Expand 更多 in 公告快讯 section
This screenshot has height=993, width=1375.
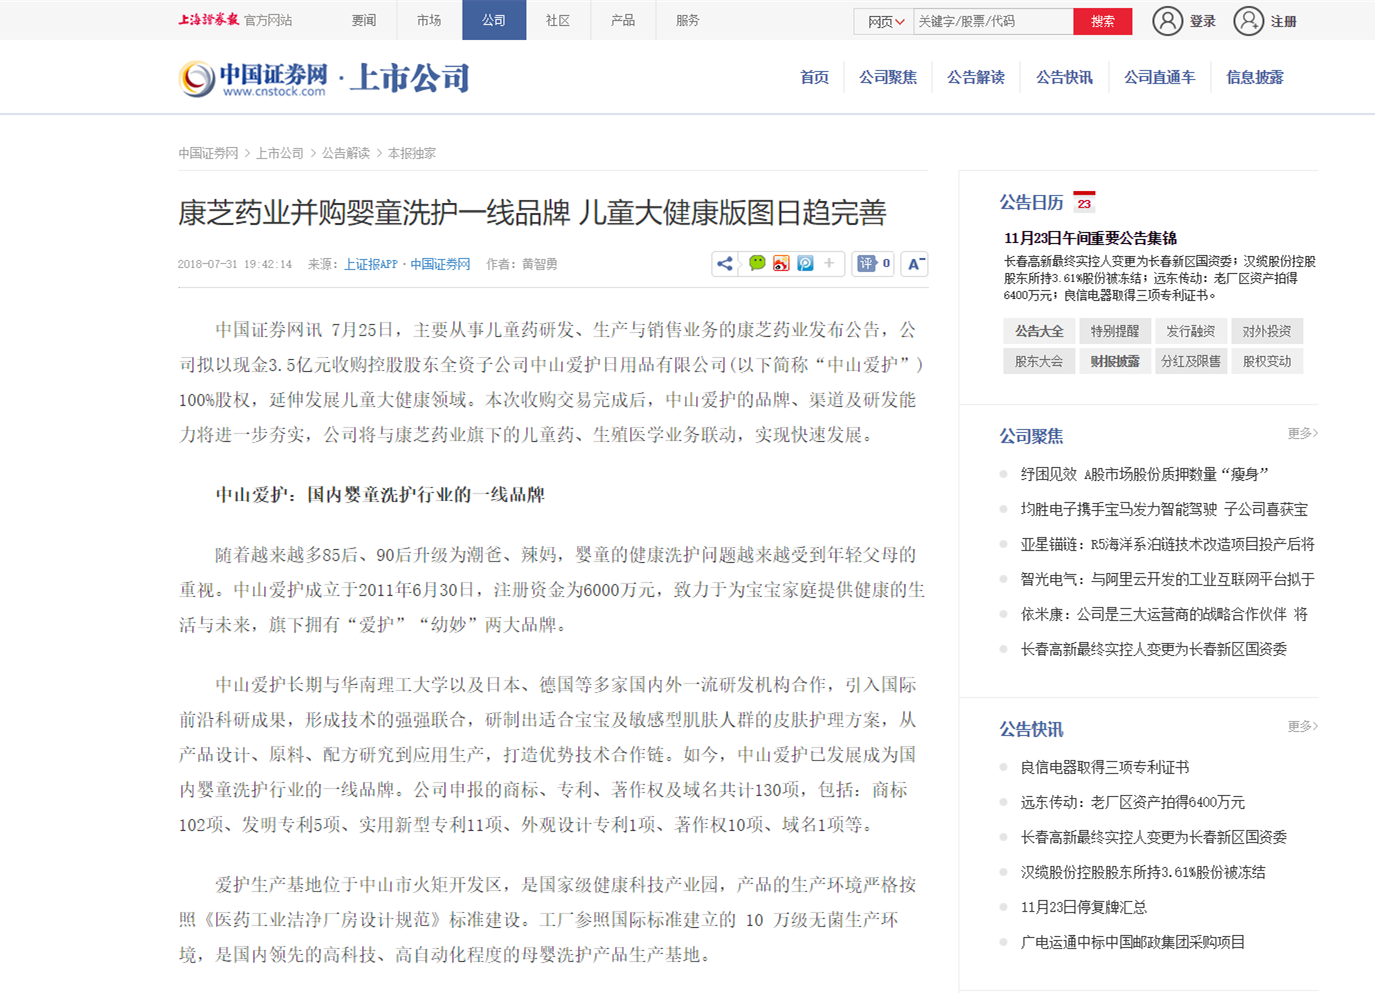[1302, 726]
